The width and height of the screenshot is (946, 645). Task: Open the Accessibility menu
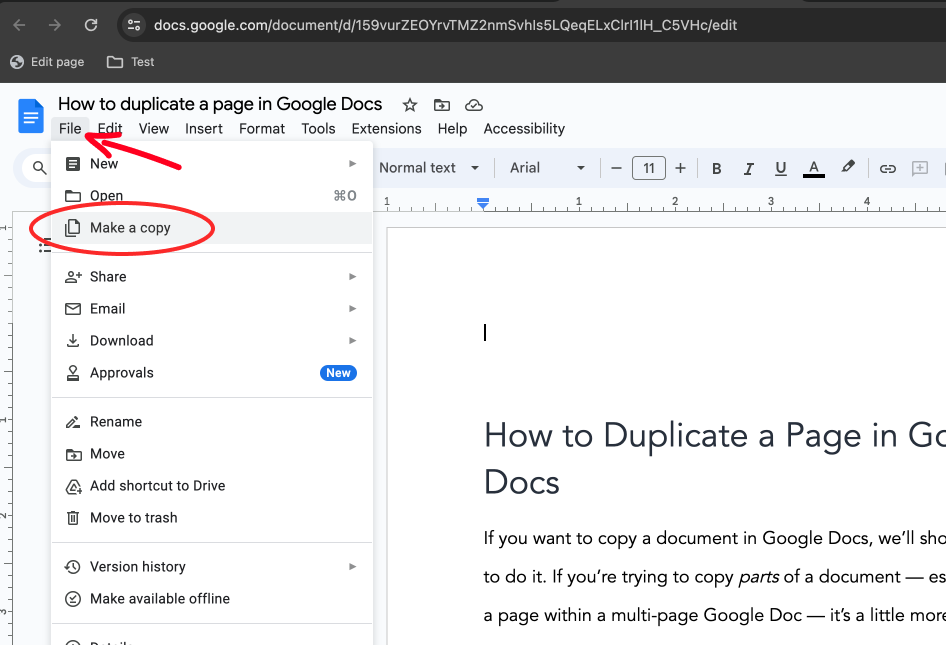coord(524,129)
